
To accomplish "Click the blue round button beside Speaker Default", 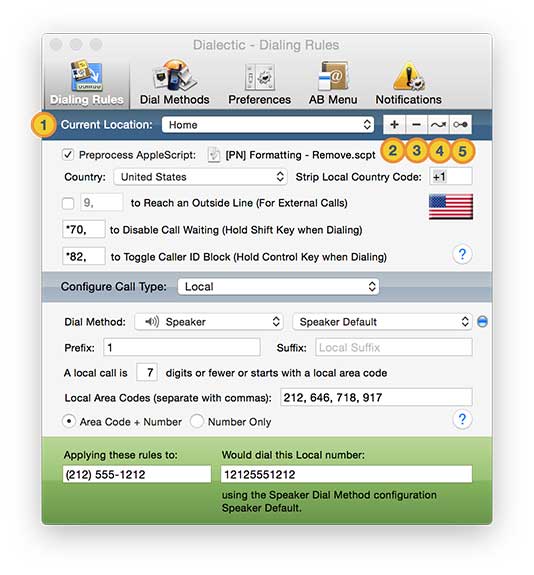I will coord(482,322).
